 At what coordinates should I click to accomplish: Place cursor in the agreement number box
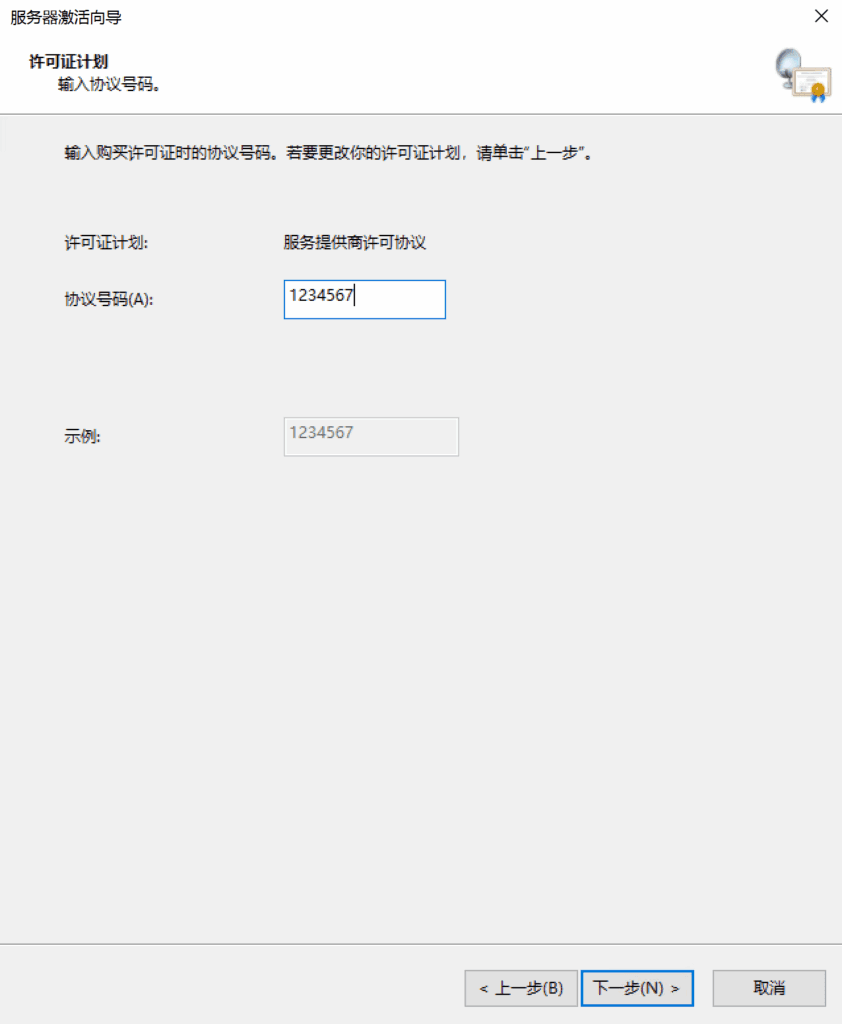coord(363,299)
